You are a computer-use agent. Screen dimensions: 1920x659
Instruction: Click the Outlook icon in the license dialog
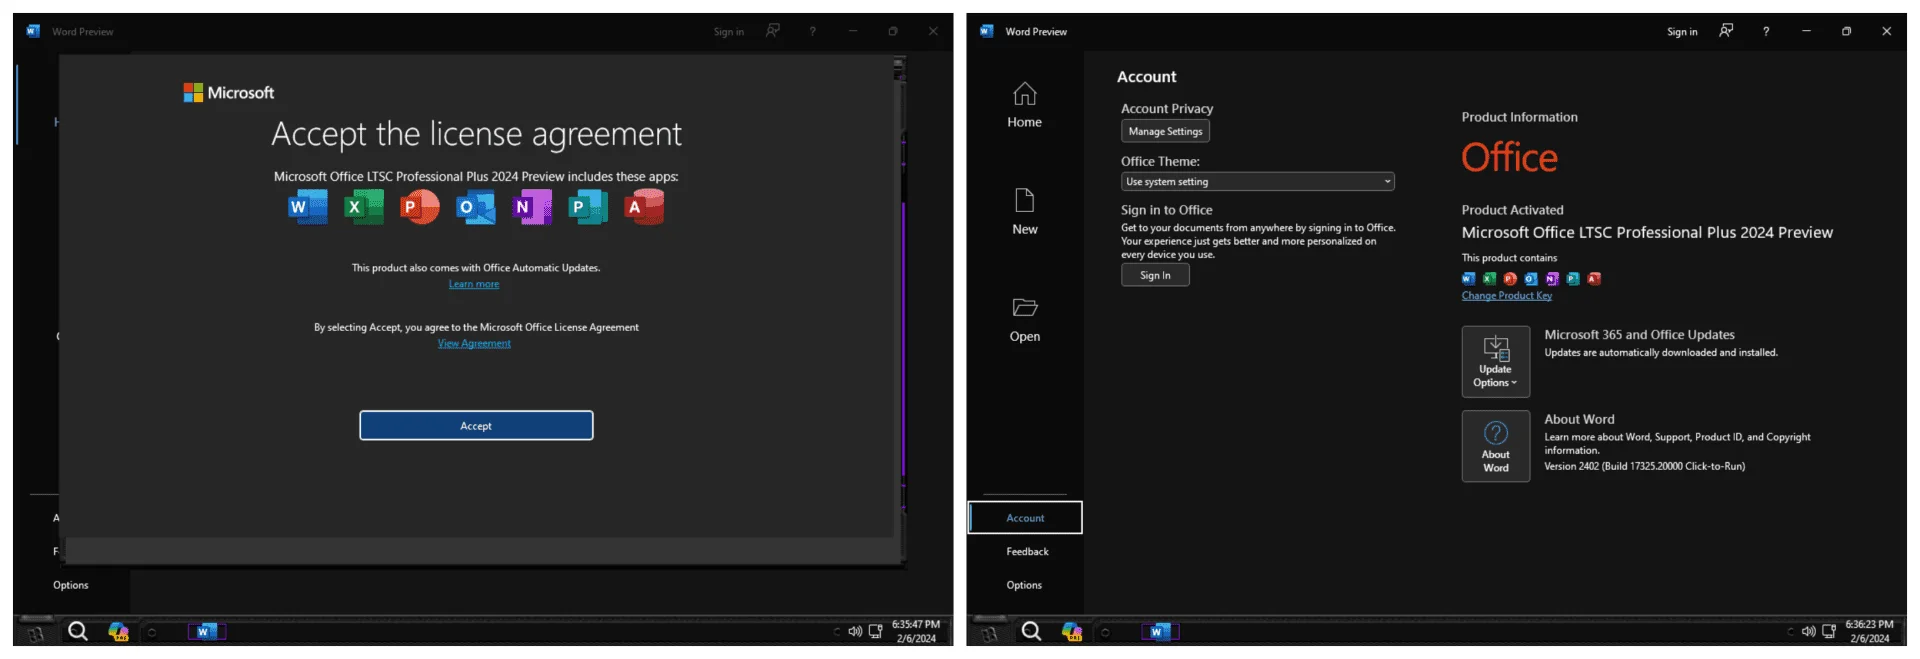476,207
